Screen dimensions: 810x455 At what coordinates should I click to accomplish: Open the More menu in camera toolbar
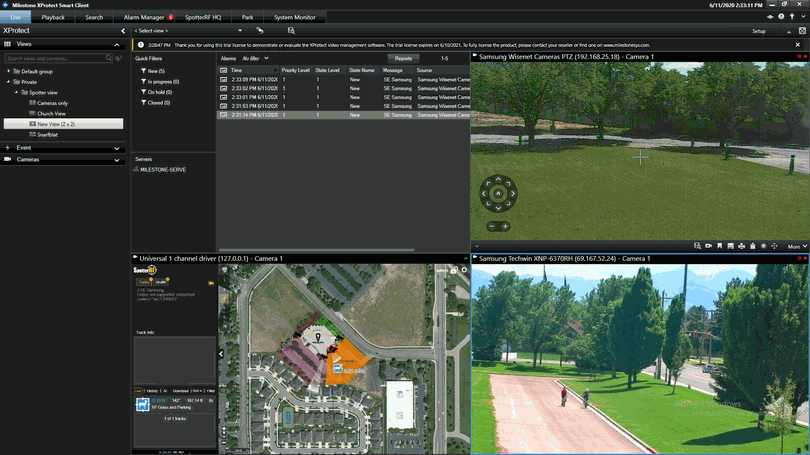(x=797, y=246)
